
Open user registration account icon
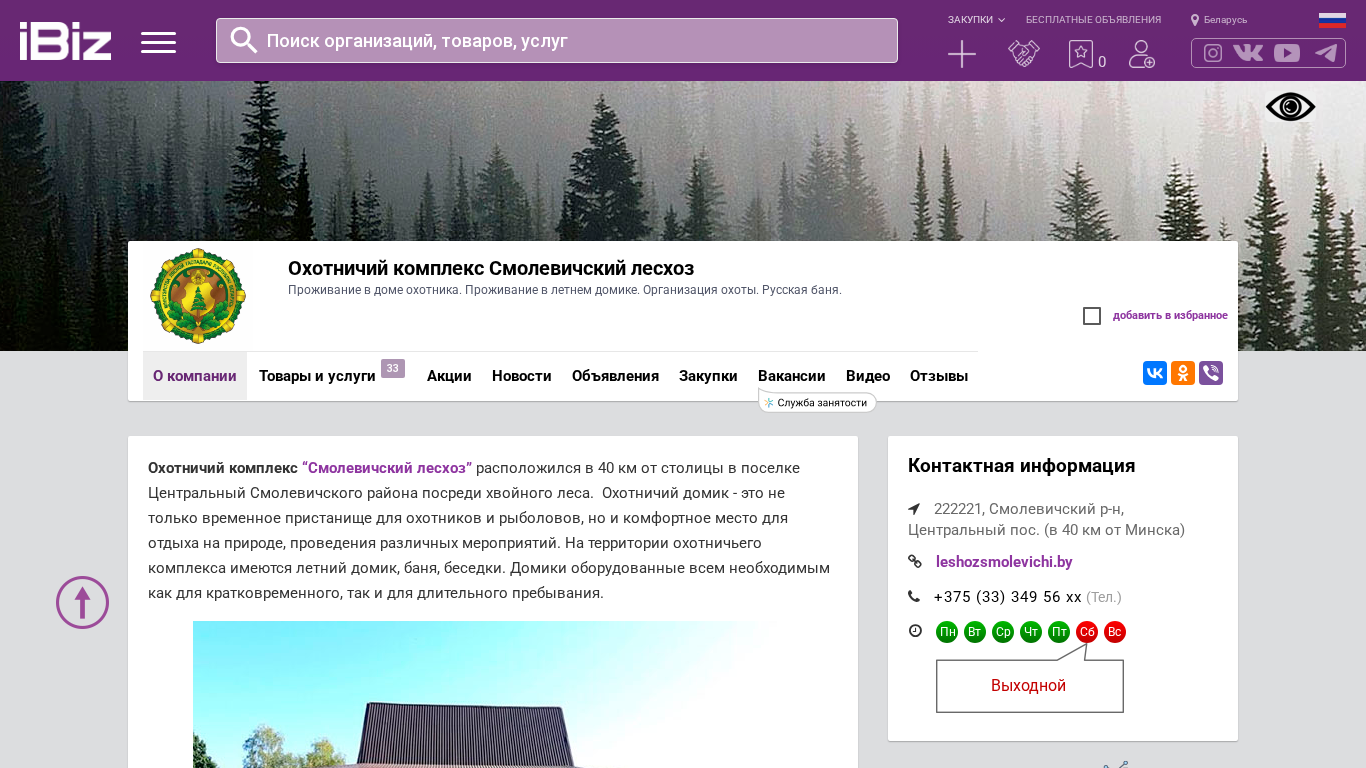click(x=1142, y=54)
